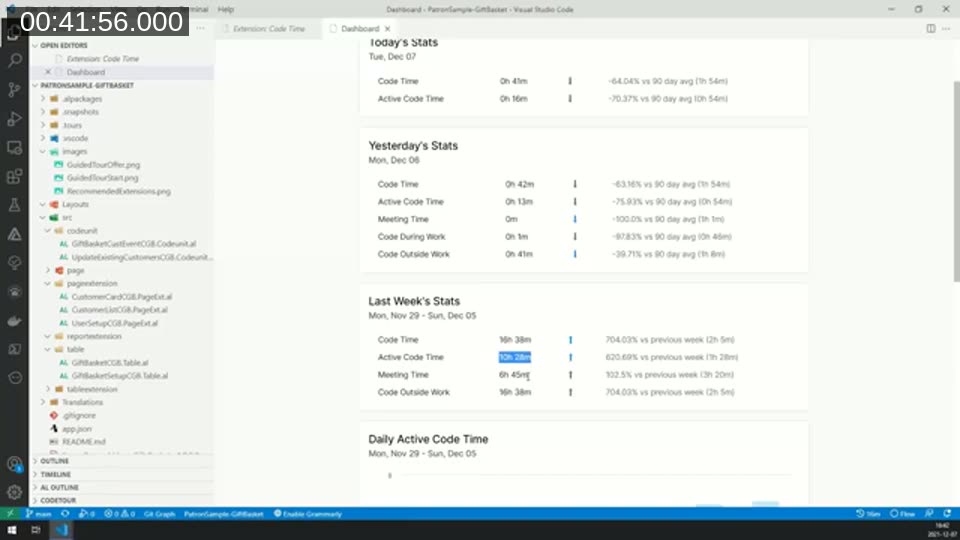
Task: Open GuidedTourOffer.png file
Action: (x=103, y=165)
